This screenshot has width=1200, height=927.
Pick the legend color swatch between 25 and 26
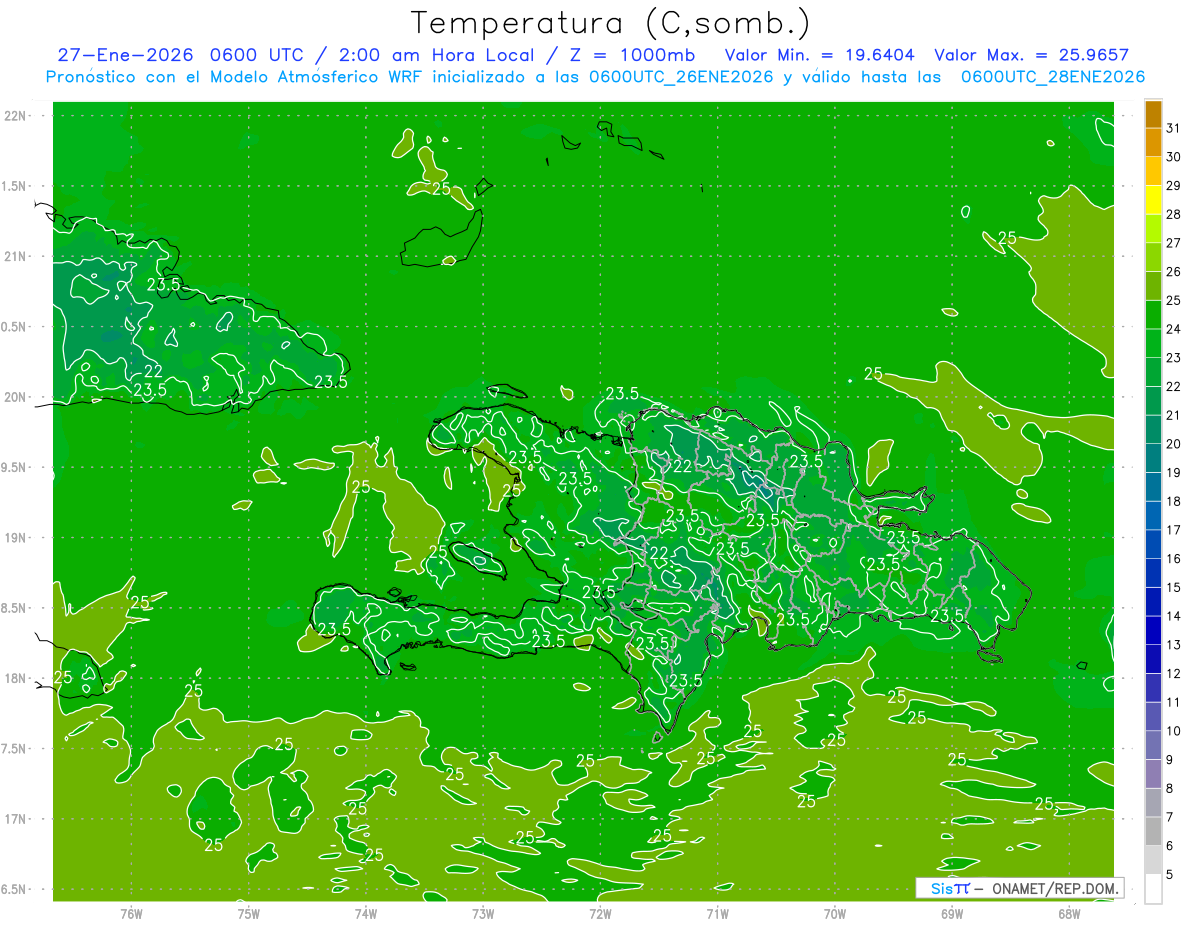click(x=1153, y=286)
